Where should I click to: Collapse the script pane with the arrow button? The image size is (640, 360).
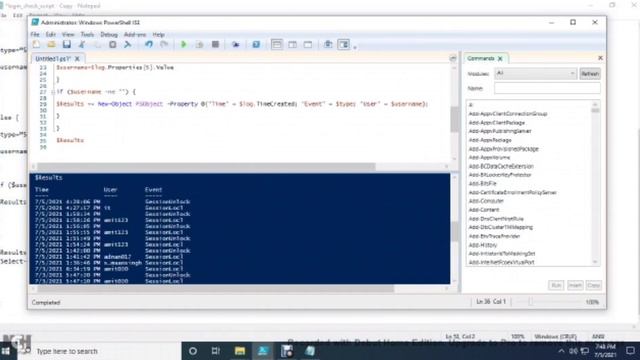(453, 59)
